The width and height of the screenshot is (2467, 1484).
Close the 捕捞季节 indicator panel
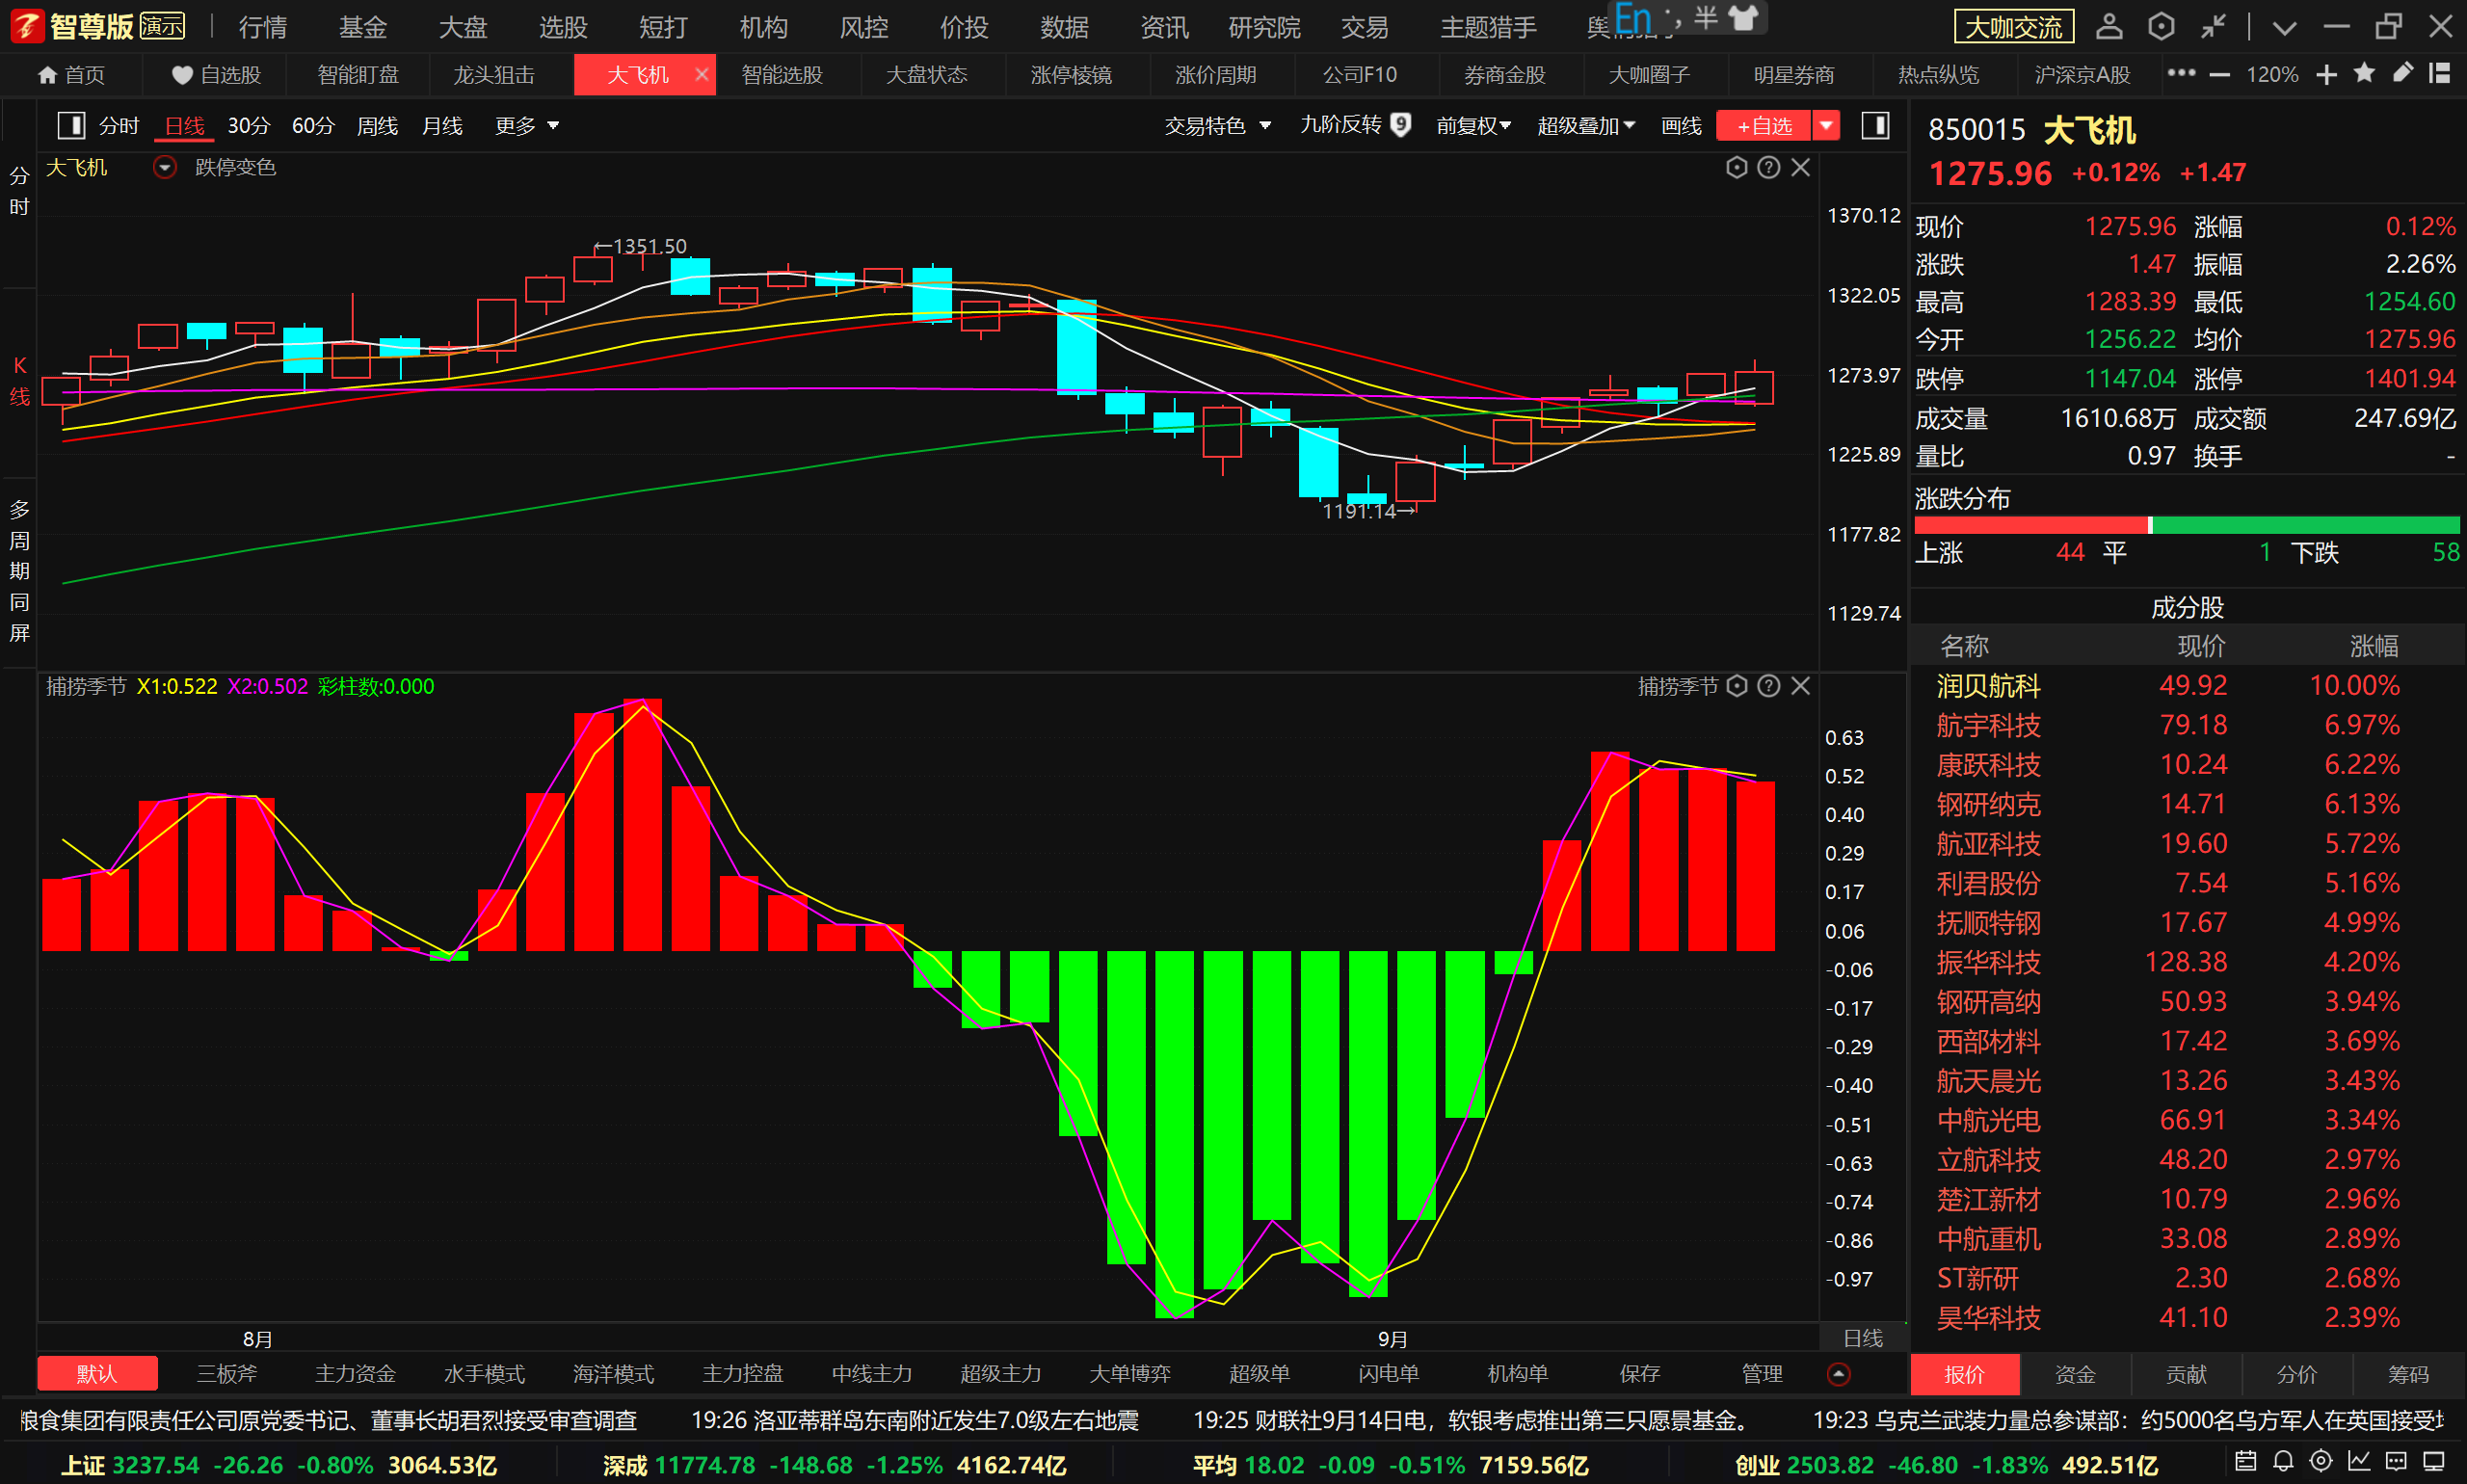(x=1801, y=686)
